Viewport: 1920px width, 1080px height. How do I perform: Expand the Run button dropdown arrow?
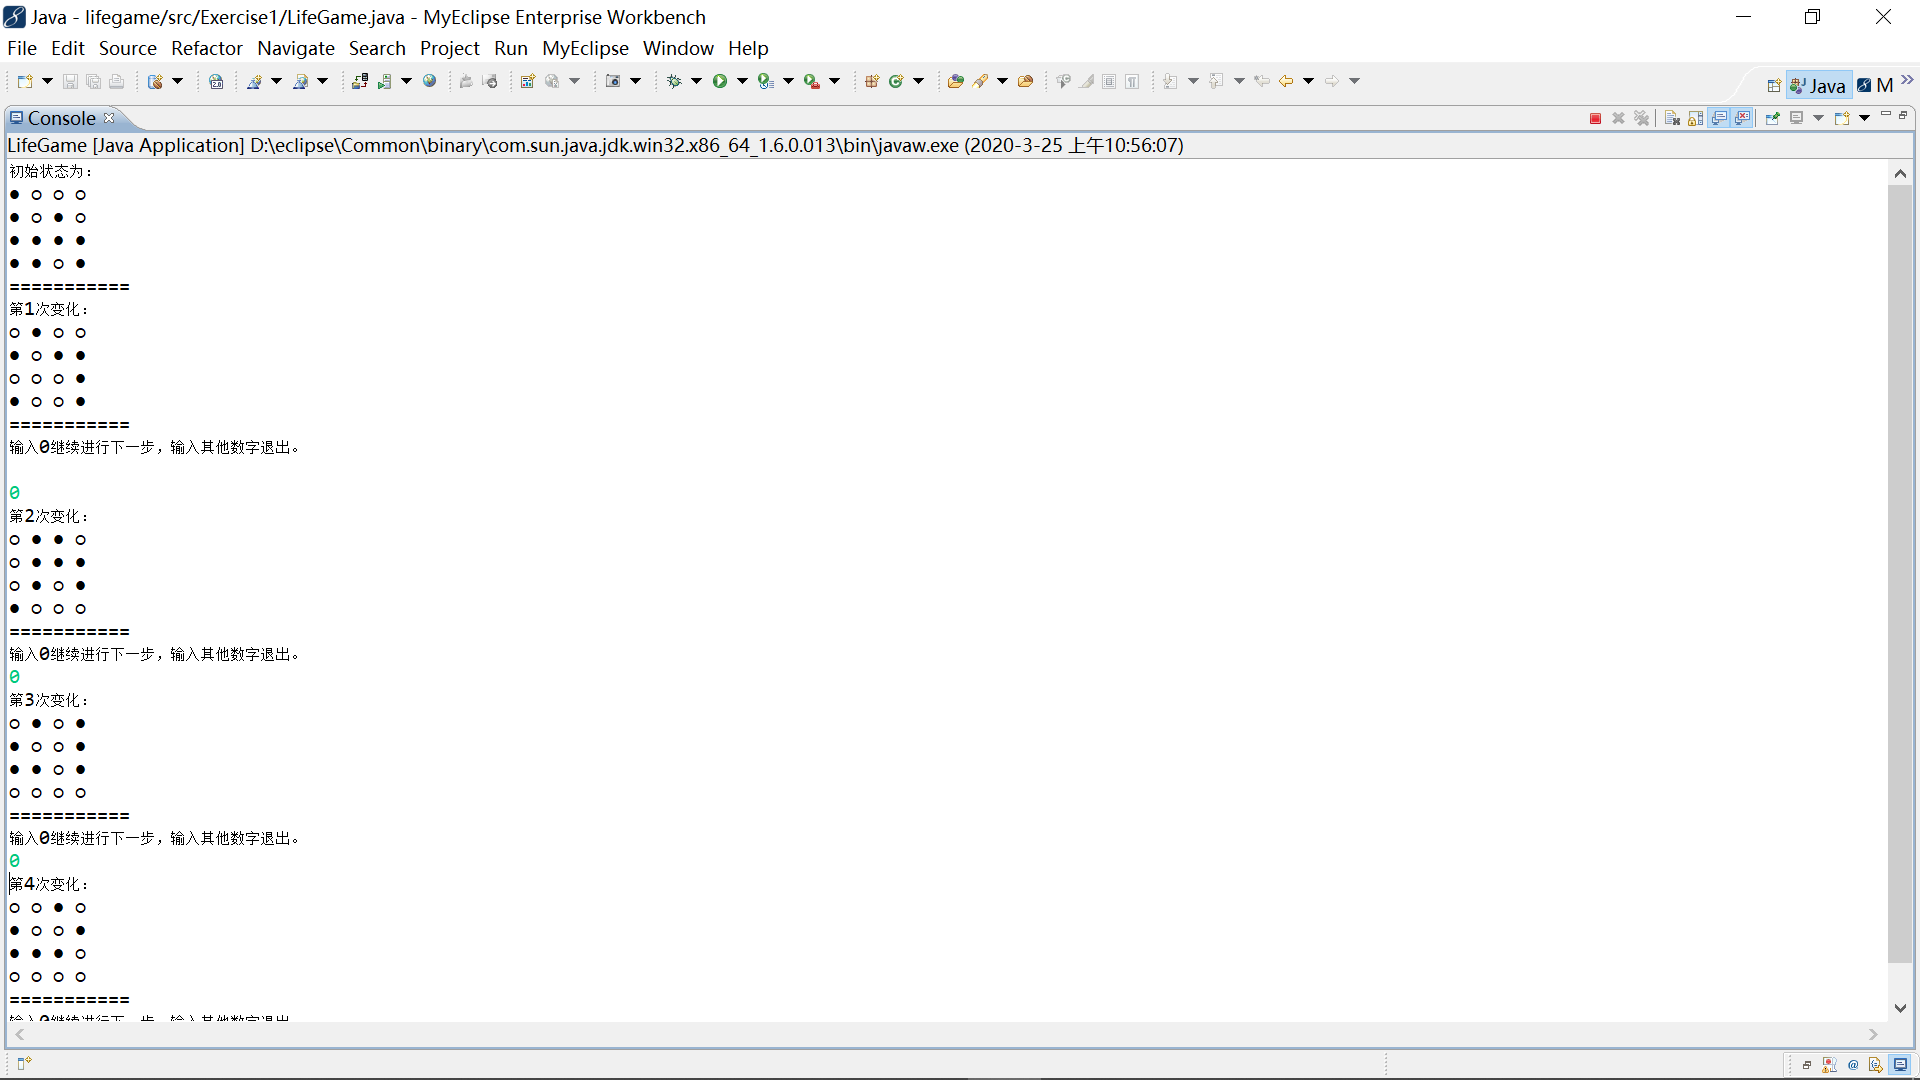742,81
